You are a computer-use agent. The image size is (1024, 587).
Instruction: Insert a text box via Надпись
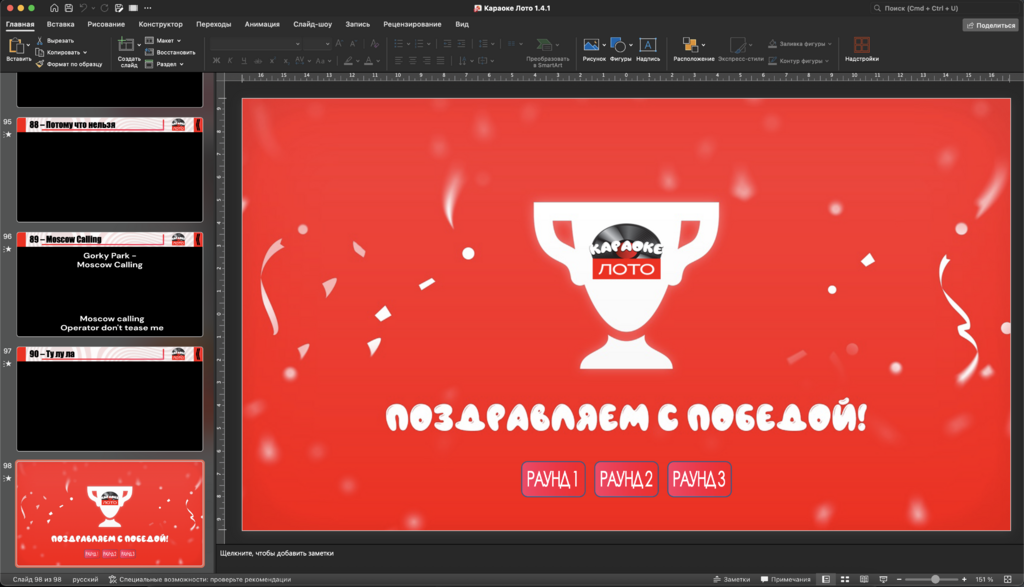(x=647, y=45)
